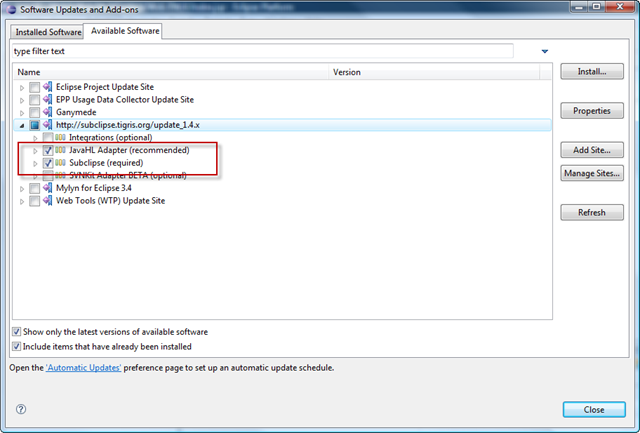Check the Ganymede checkbox
Screen dimensions: 640x433
35,113
